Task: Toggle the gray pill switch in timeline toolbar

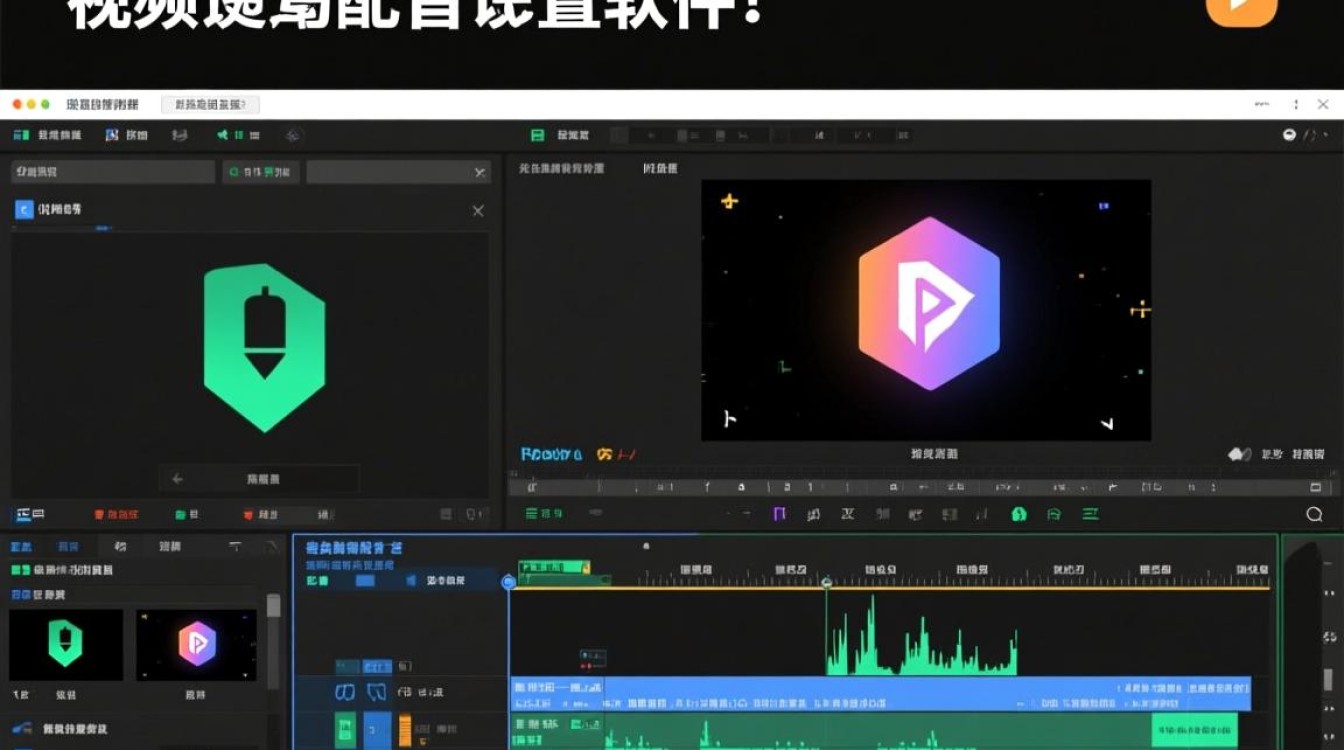Action: pos(596,513)
